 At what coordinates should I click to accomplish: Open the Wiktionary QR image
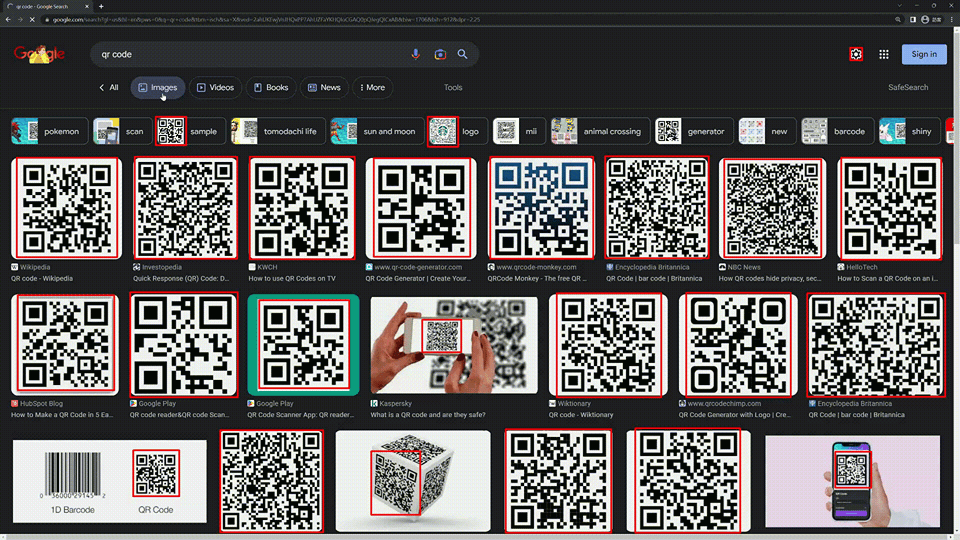(x=608, y=344)
